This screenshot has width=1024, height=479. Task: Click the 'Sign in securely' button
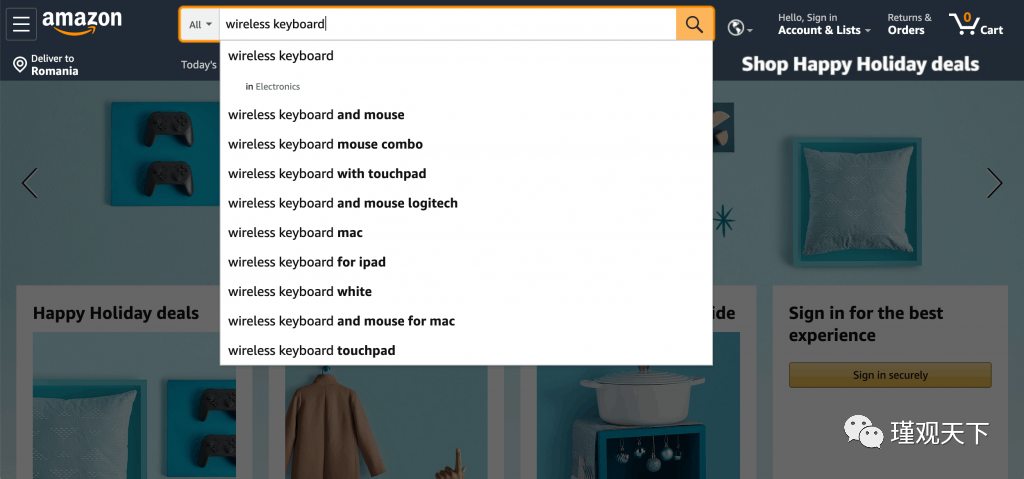click(x=890, y=375)
